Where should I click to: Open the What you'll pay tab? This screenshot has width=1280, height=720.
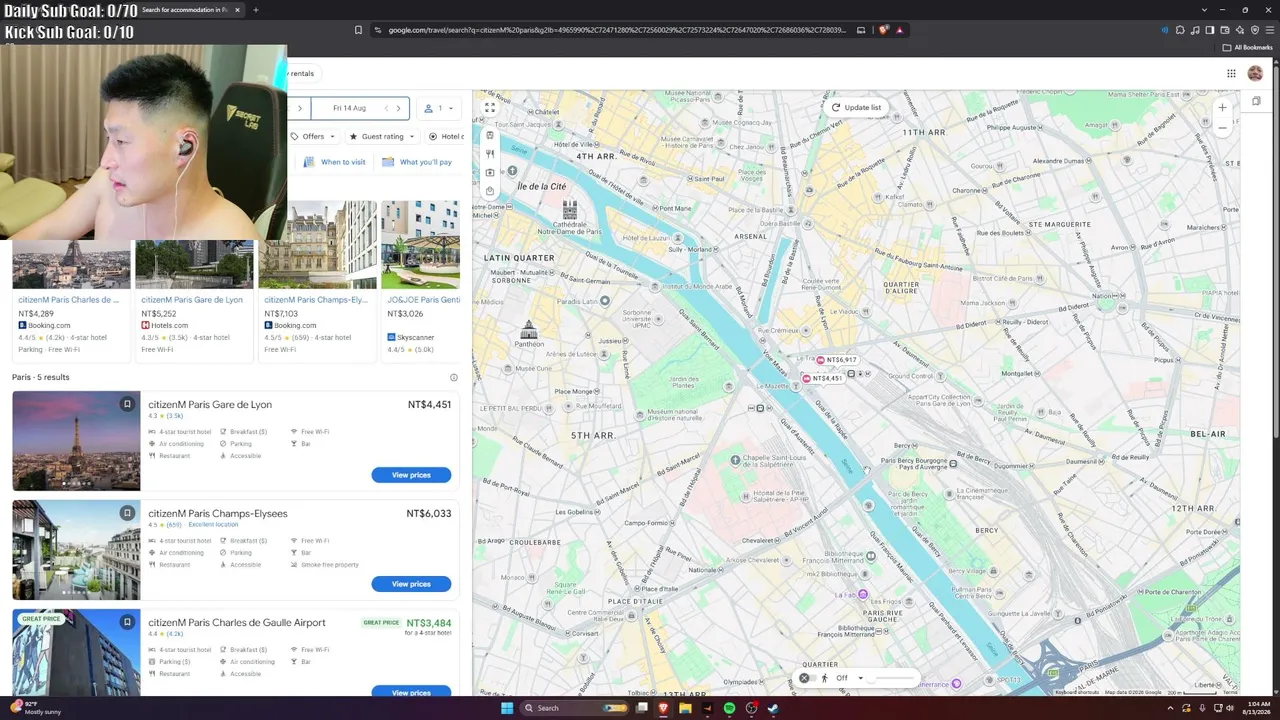(x=417, y=162)
